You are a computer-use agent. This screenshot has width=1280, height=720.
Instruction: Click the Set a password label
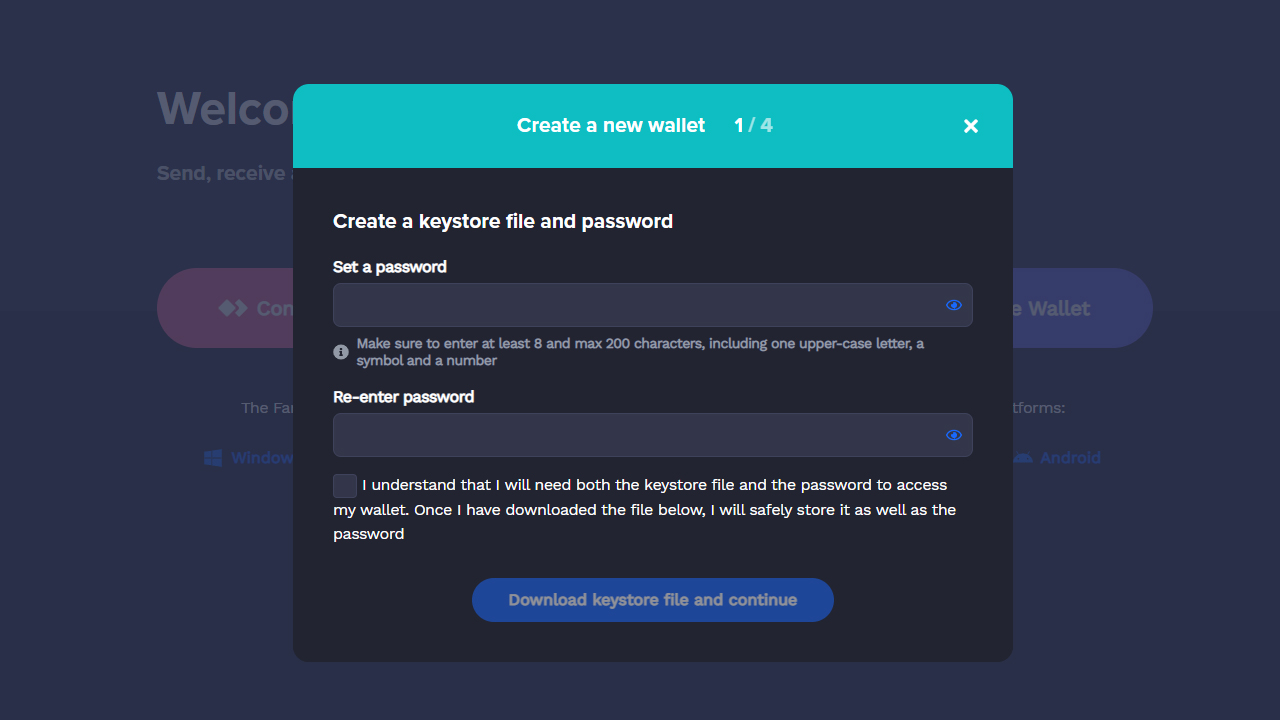click(390, 267)
